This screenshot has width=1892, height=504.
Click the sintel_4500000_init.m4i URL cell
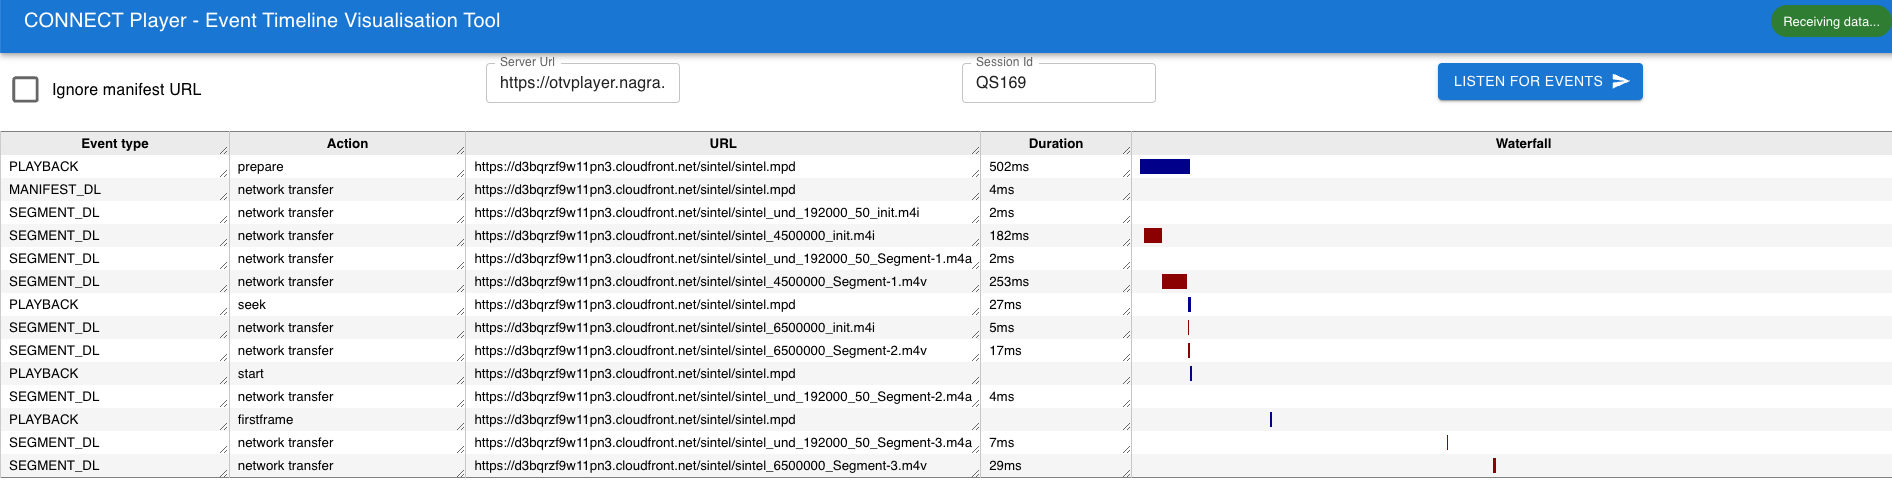click(x=674, y=236)
